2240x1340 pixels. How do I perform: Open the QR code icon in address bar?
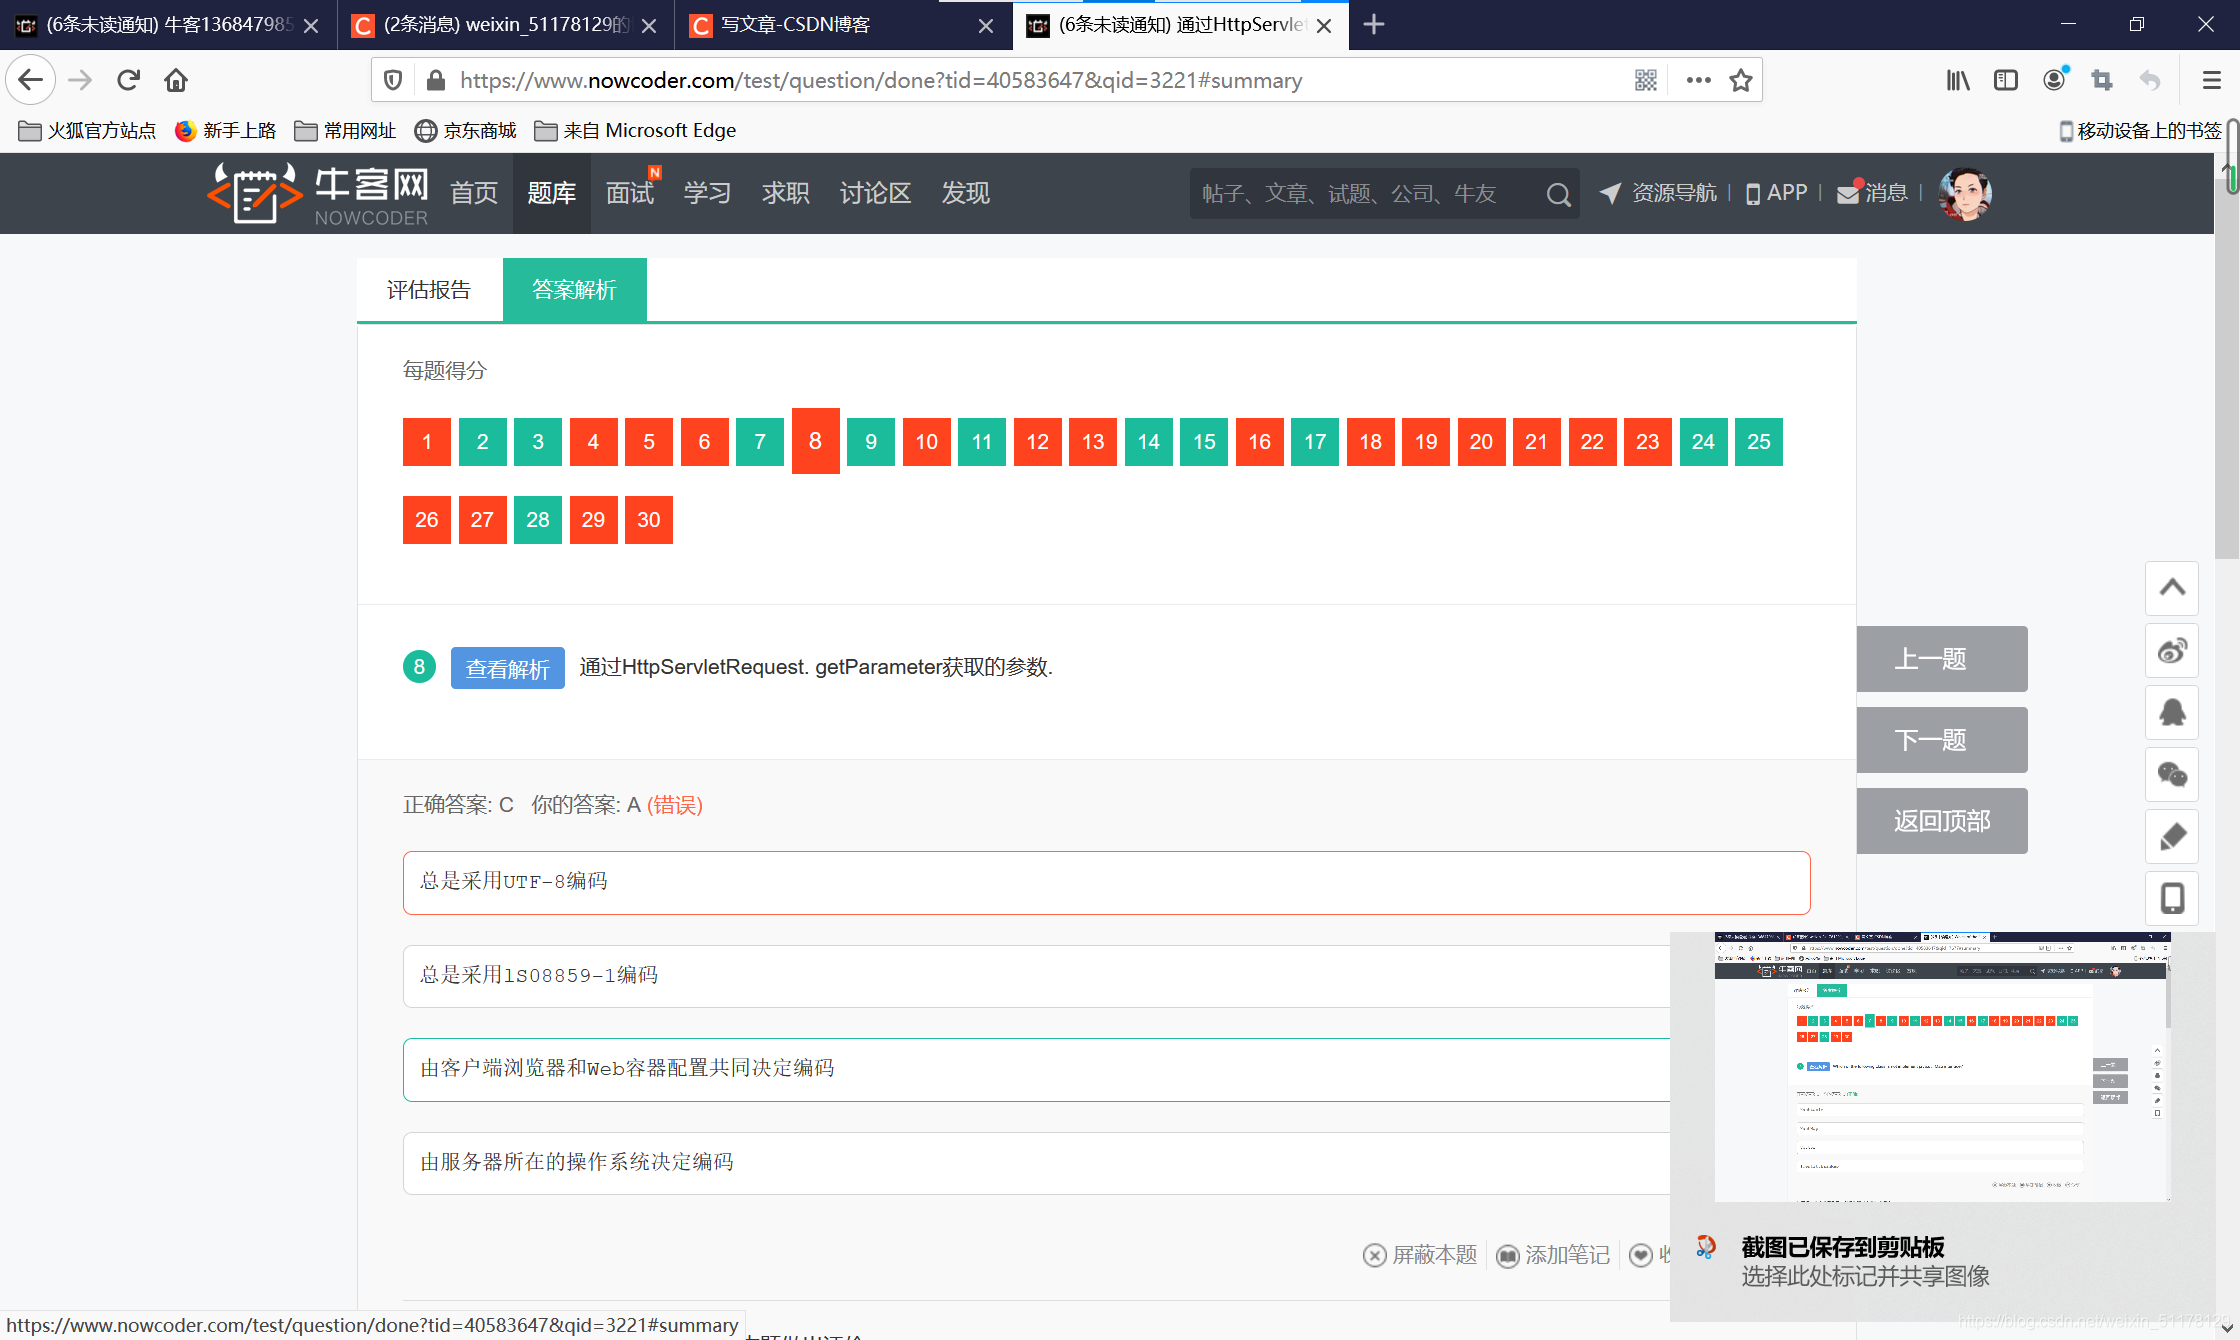click(x=1646, y=80)
